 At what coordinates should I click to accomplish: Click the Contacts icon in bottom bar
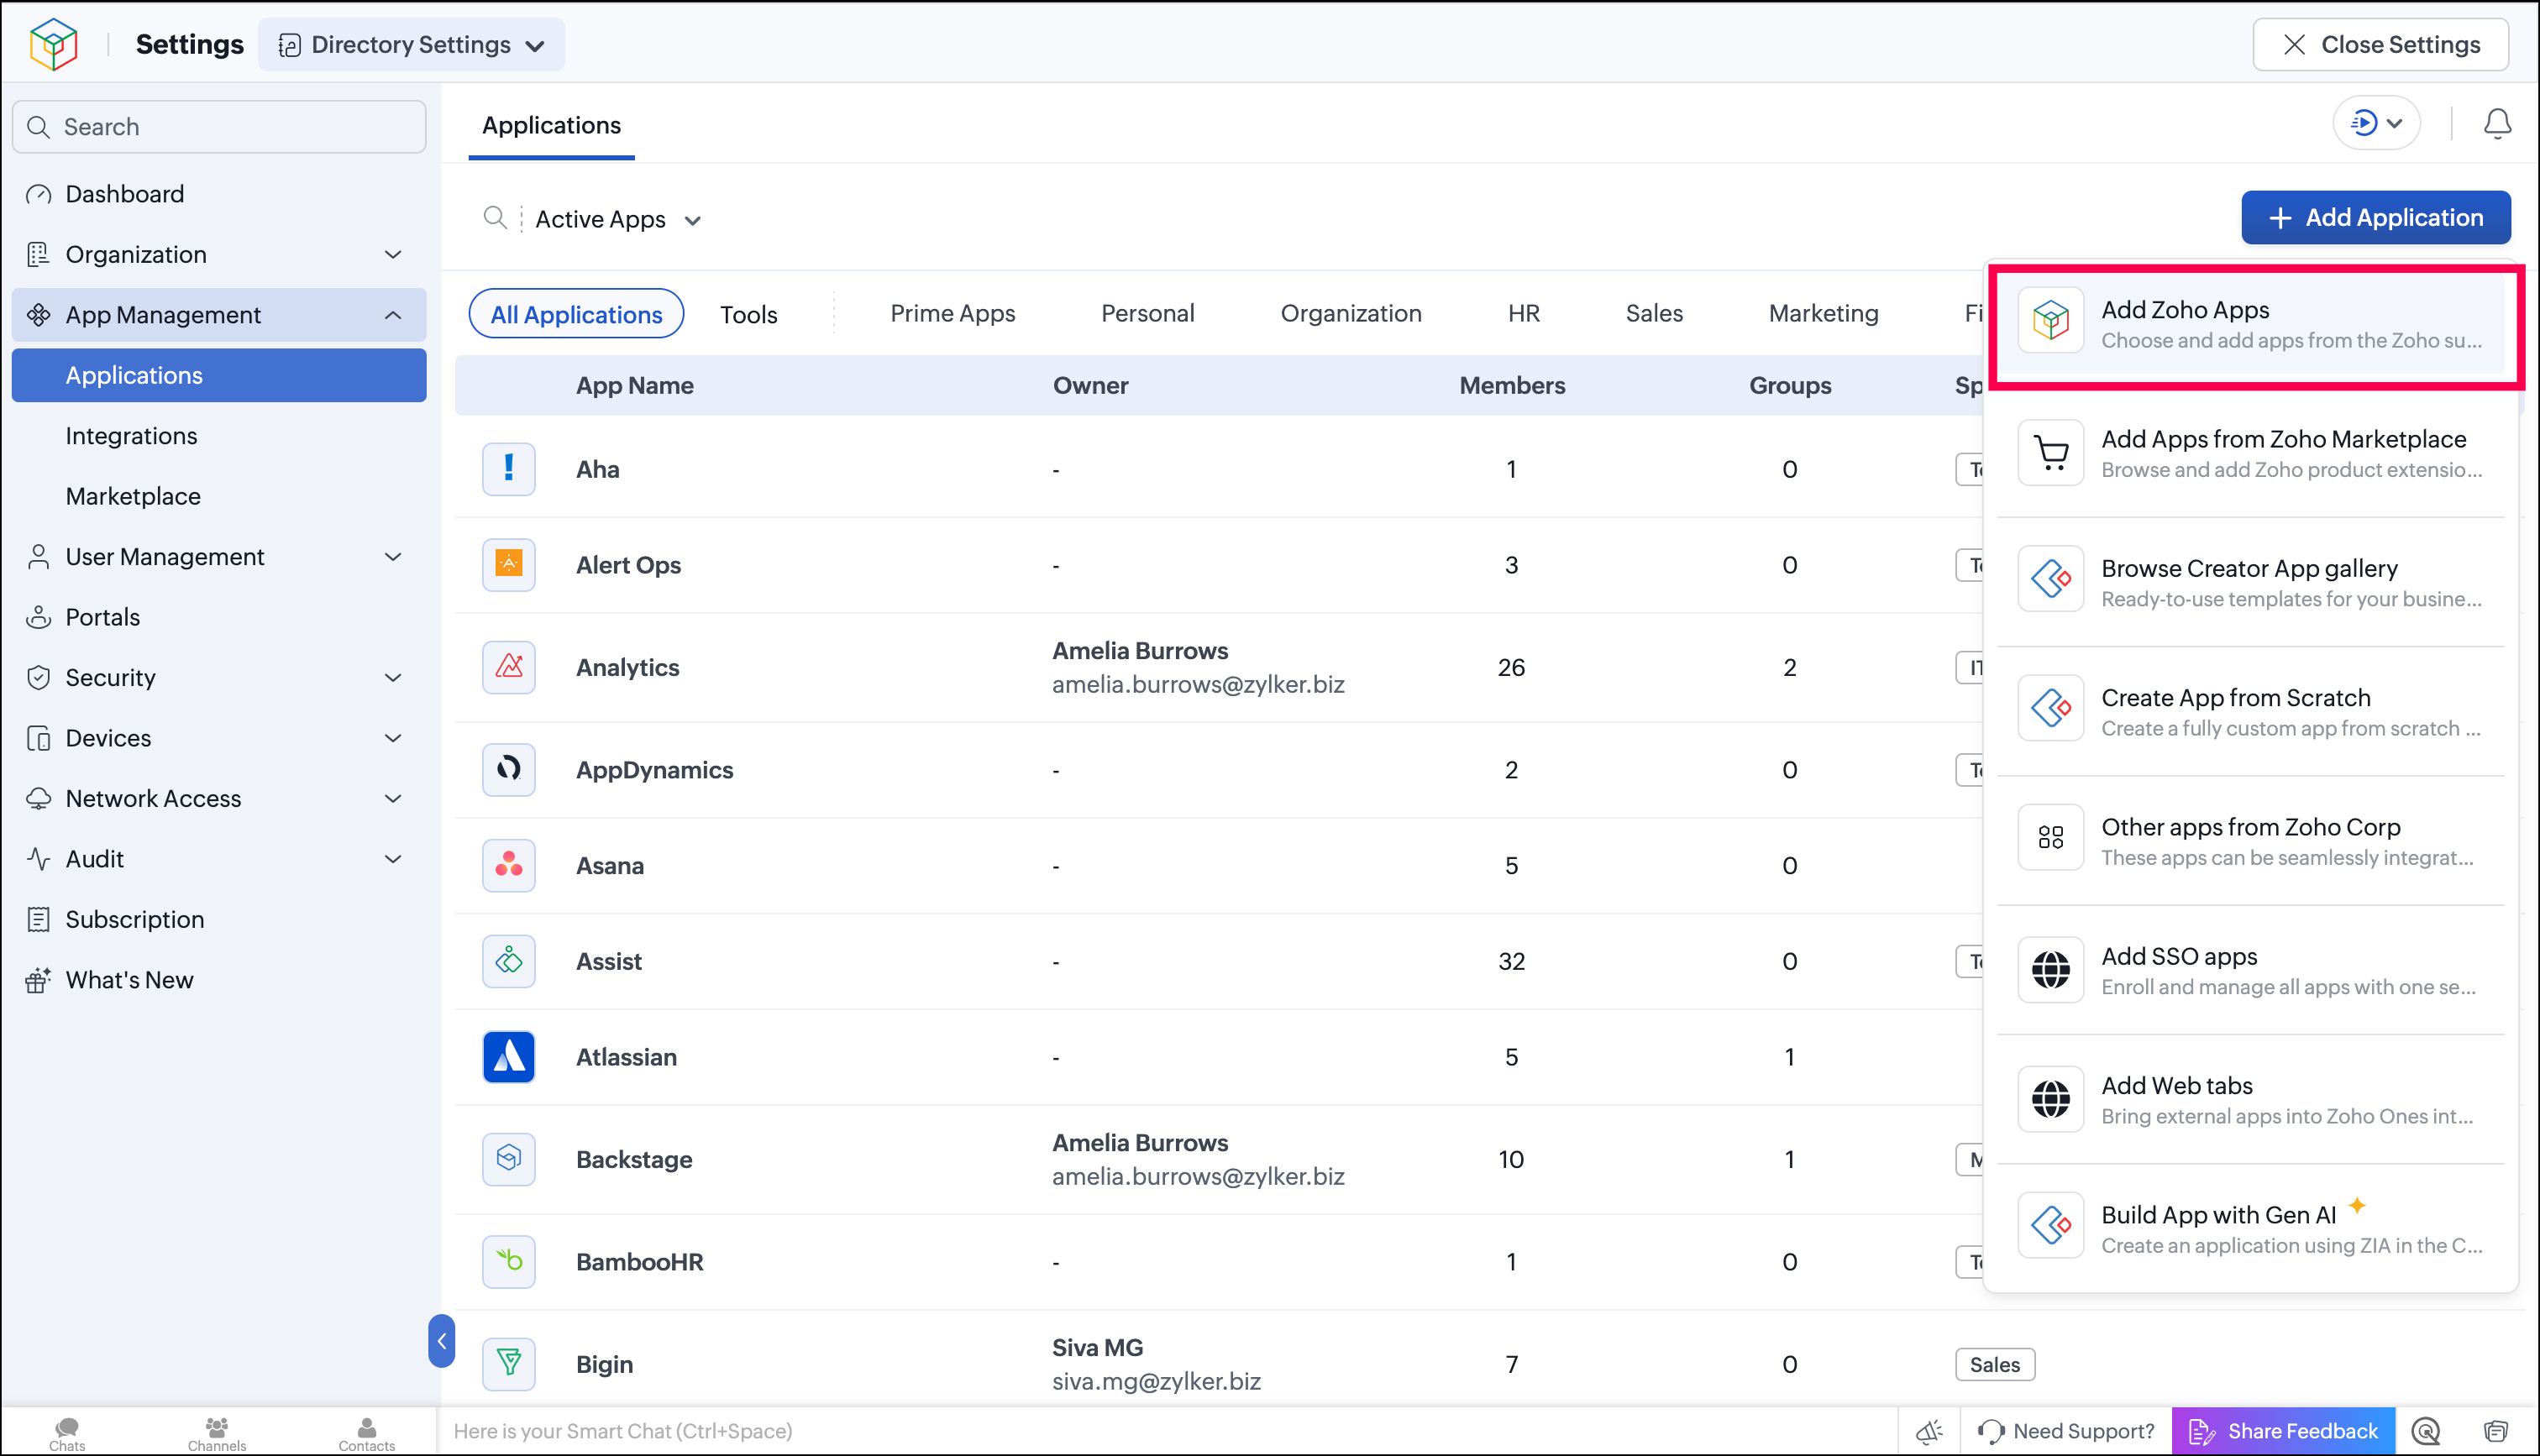367,1432
